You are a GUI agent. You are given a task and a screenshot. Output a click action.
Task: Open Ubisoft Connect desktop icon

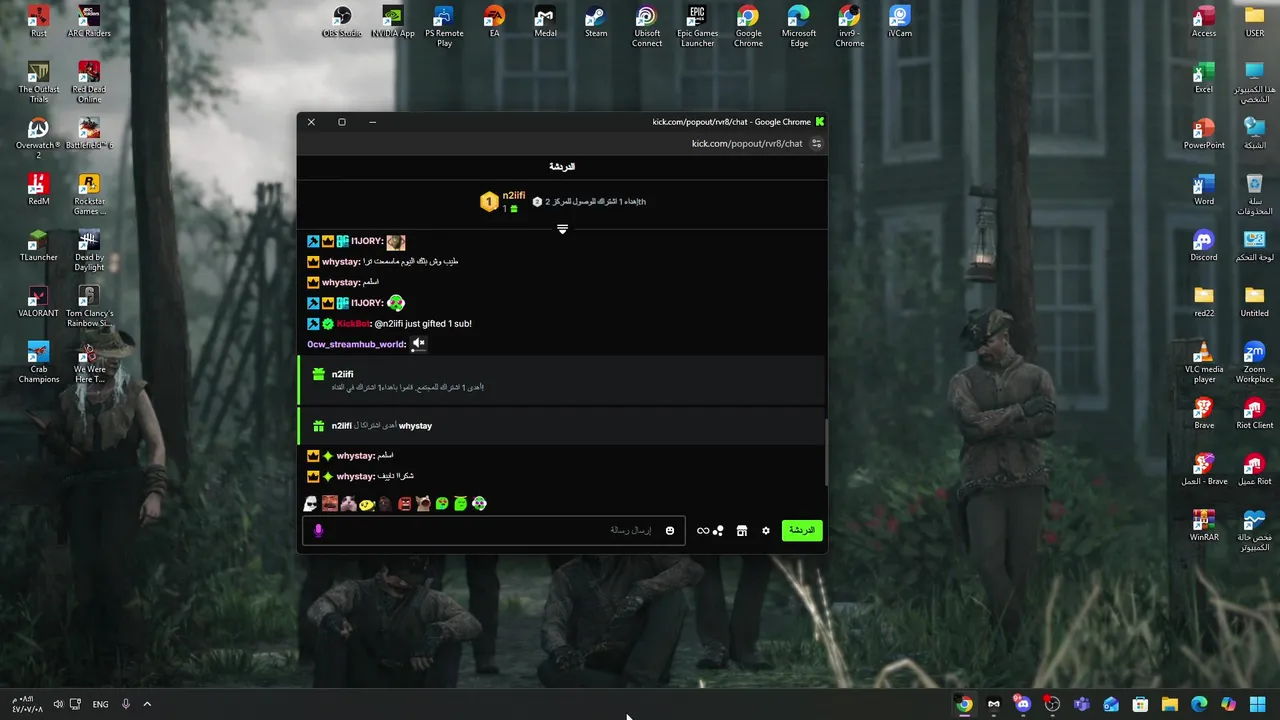tap(647, 27)
